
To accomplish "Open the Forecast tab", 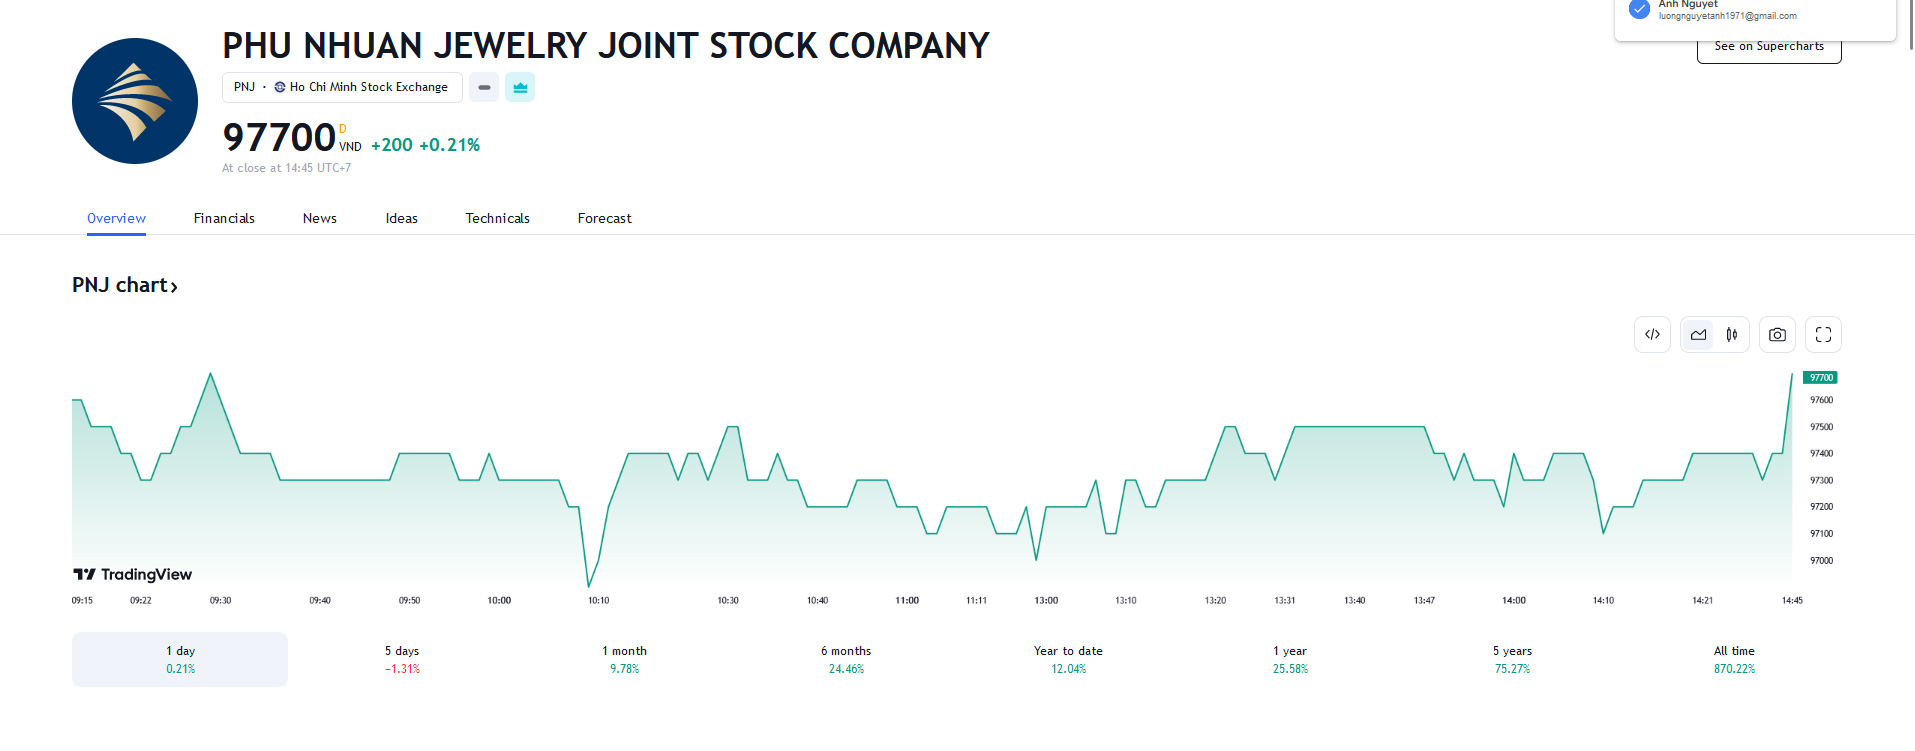I will click(x=605, y=218).
